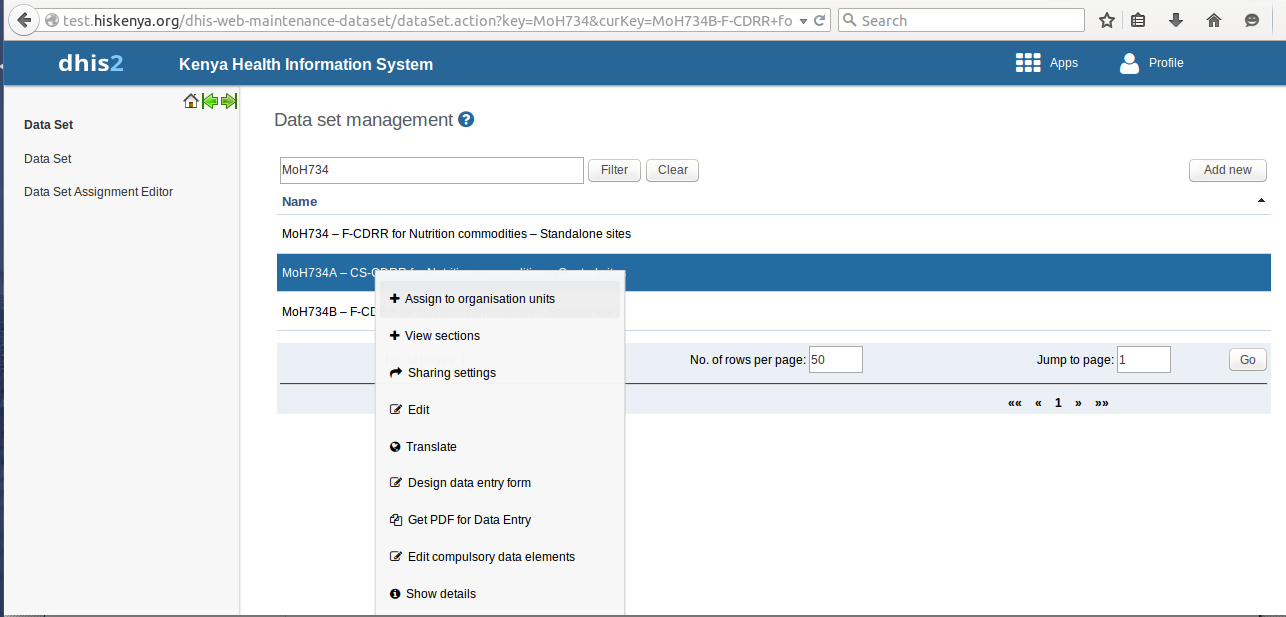The image size is (1286, 617).
Task: Click the rows per page input field
Action: 835,360
